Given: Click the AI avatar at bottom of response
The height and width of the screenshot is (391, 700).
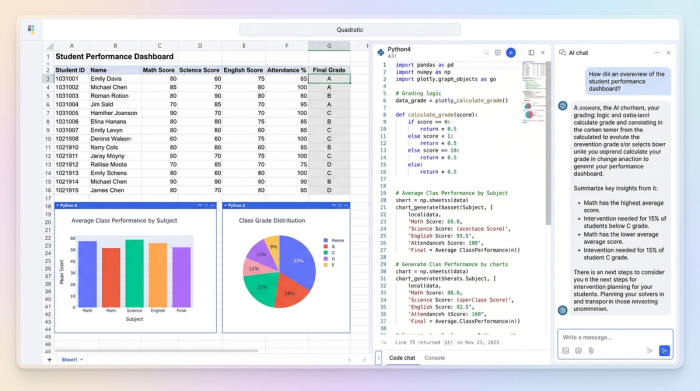Looking at the screenshot, I should [x=562, y=310].
